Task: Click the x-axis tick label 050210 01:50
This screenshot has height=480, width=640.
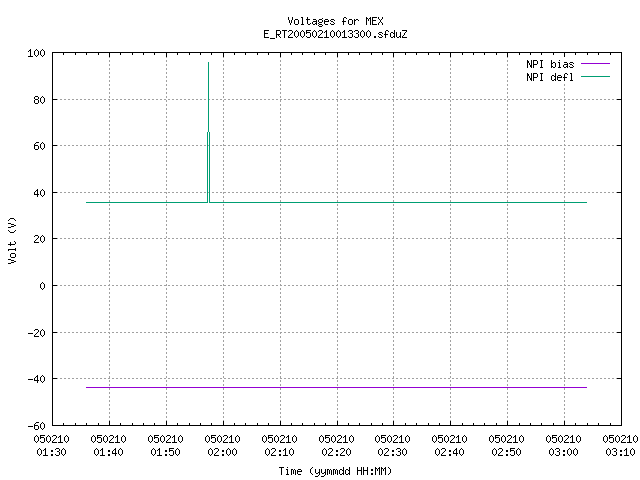Action: pos(165,445)
